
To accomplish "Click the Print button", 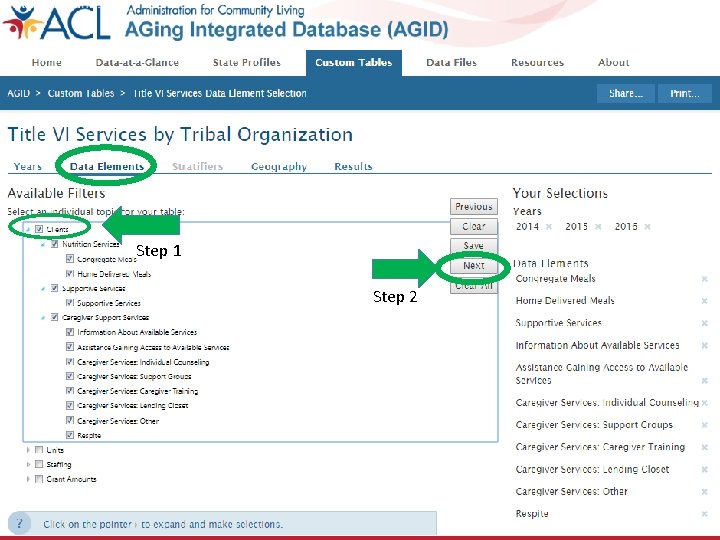I will tap(685, 94).
